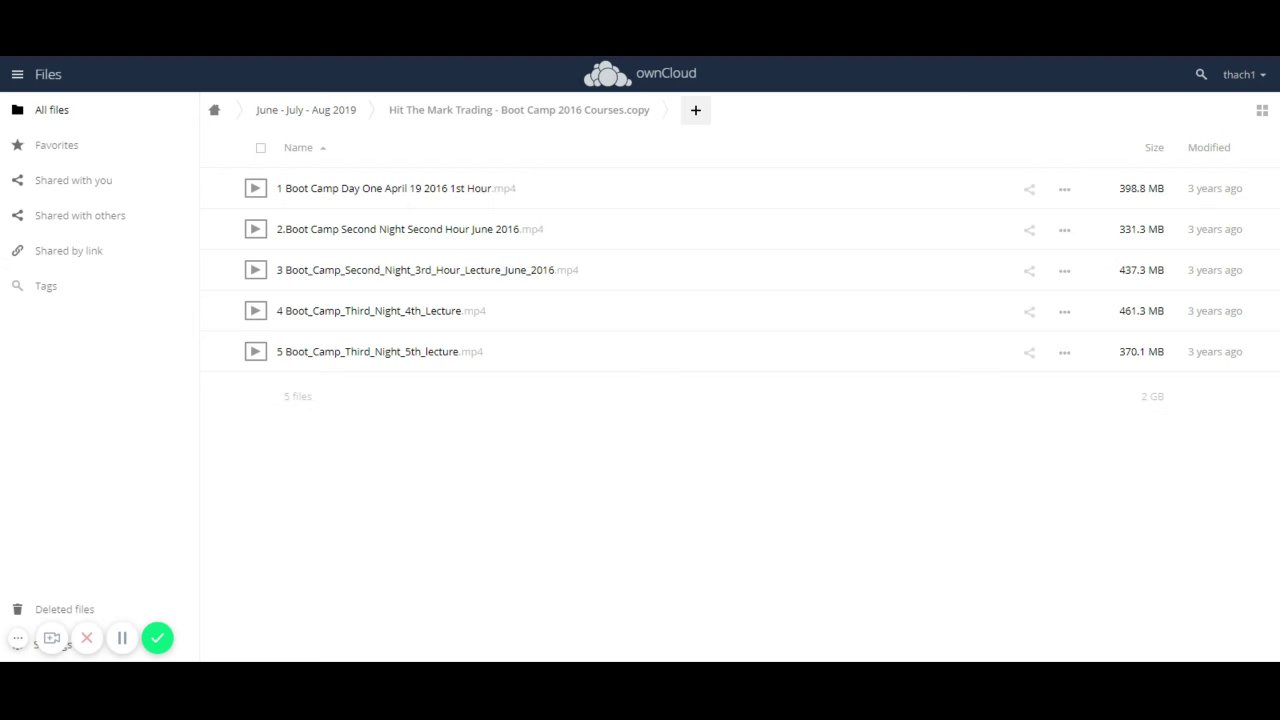This screenshot has height=720, width=1280.
Task: Sort files by Modified column
Action: tap(1209, 147)
